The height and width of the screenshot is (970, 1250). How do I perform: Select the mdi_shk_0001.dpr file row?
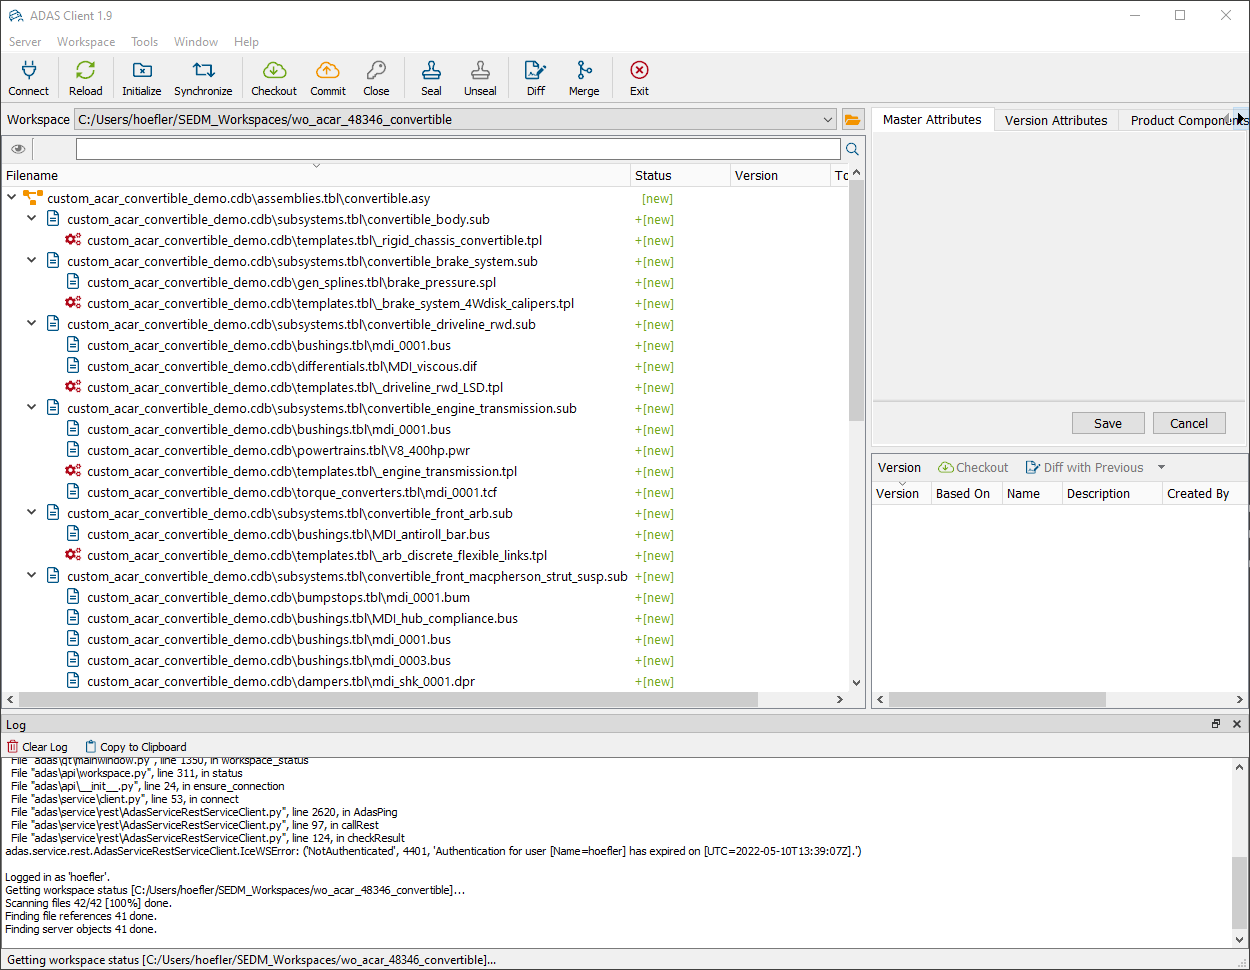425,681
